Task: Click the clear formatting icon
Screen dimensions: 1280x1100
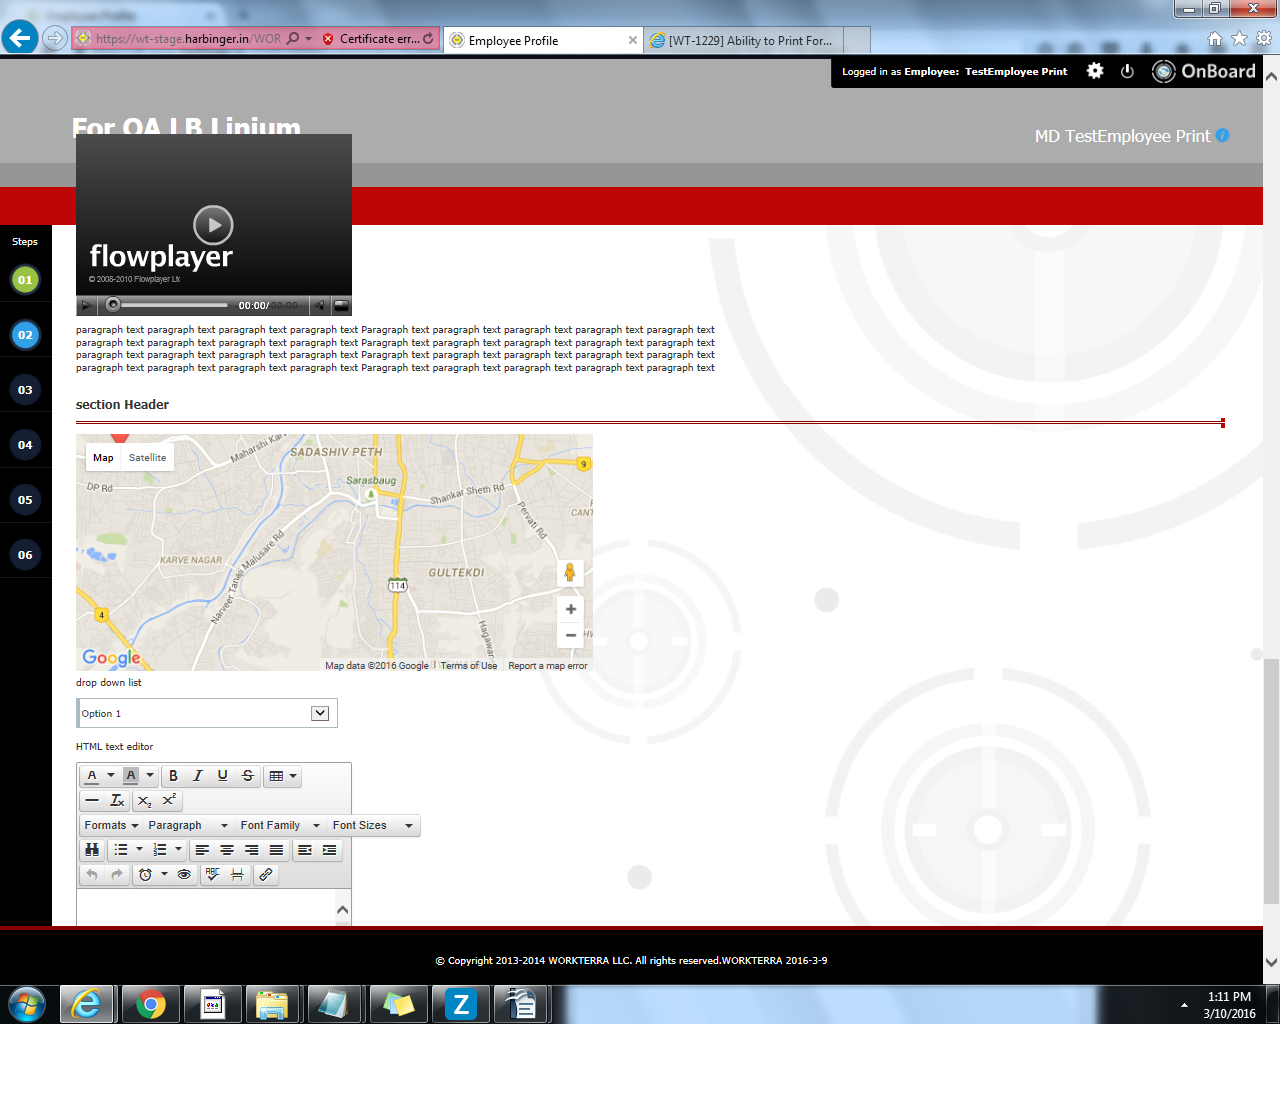Action: point(117,801)
